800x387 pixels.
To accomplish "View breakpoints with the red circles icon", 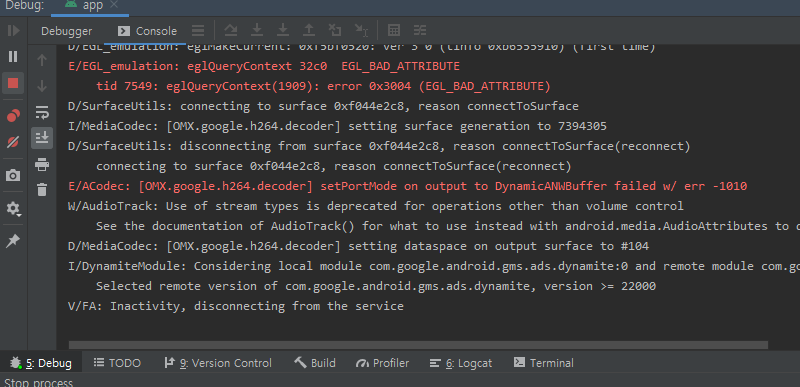I will coord(13,116).
